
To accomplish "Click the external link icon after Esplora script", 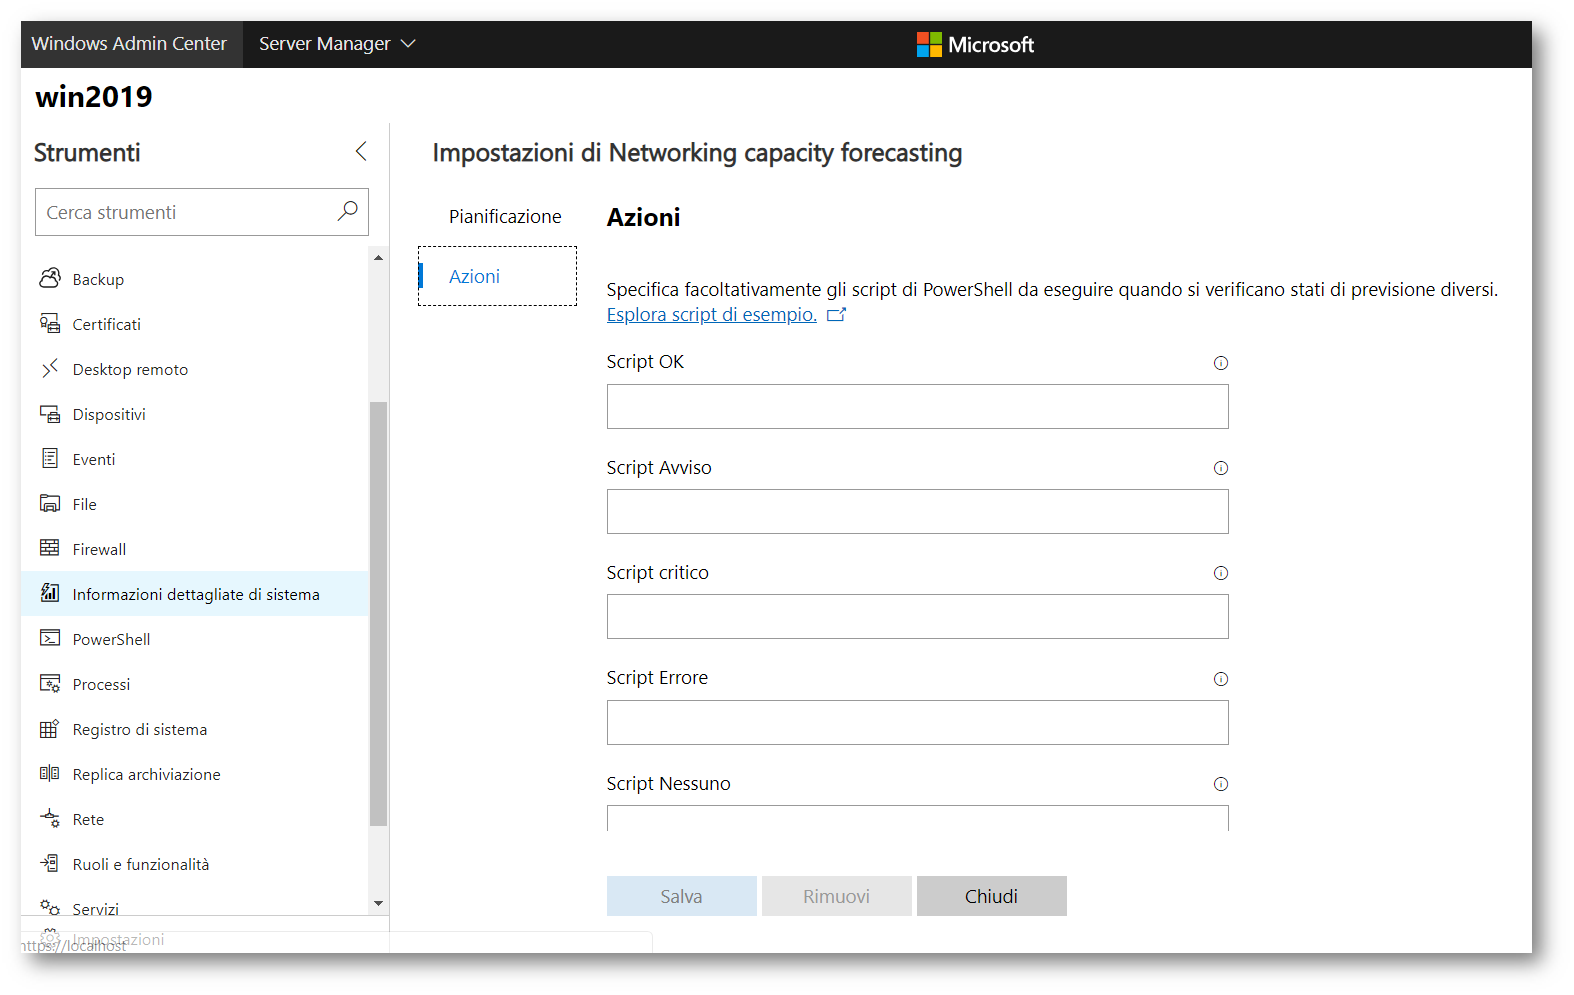I will pos(837,315).
